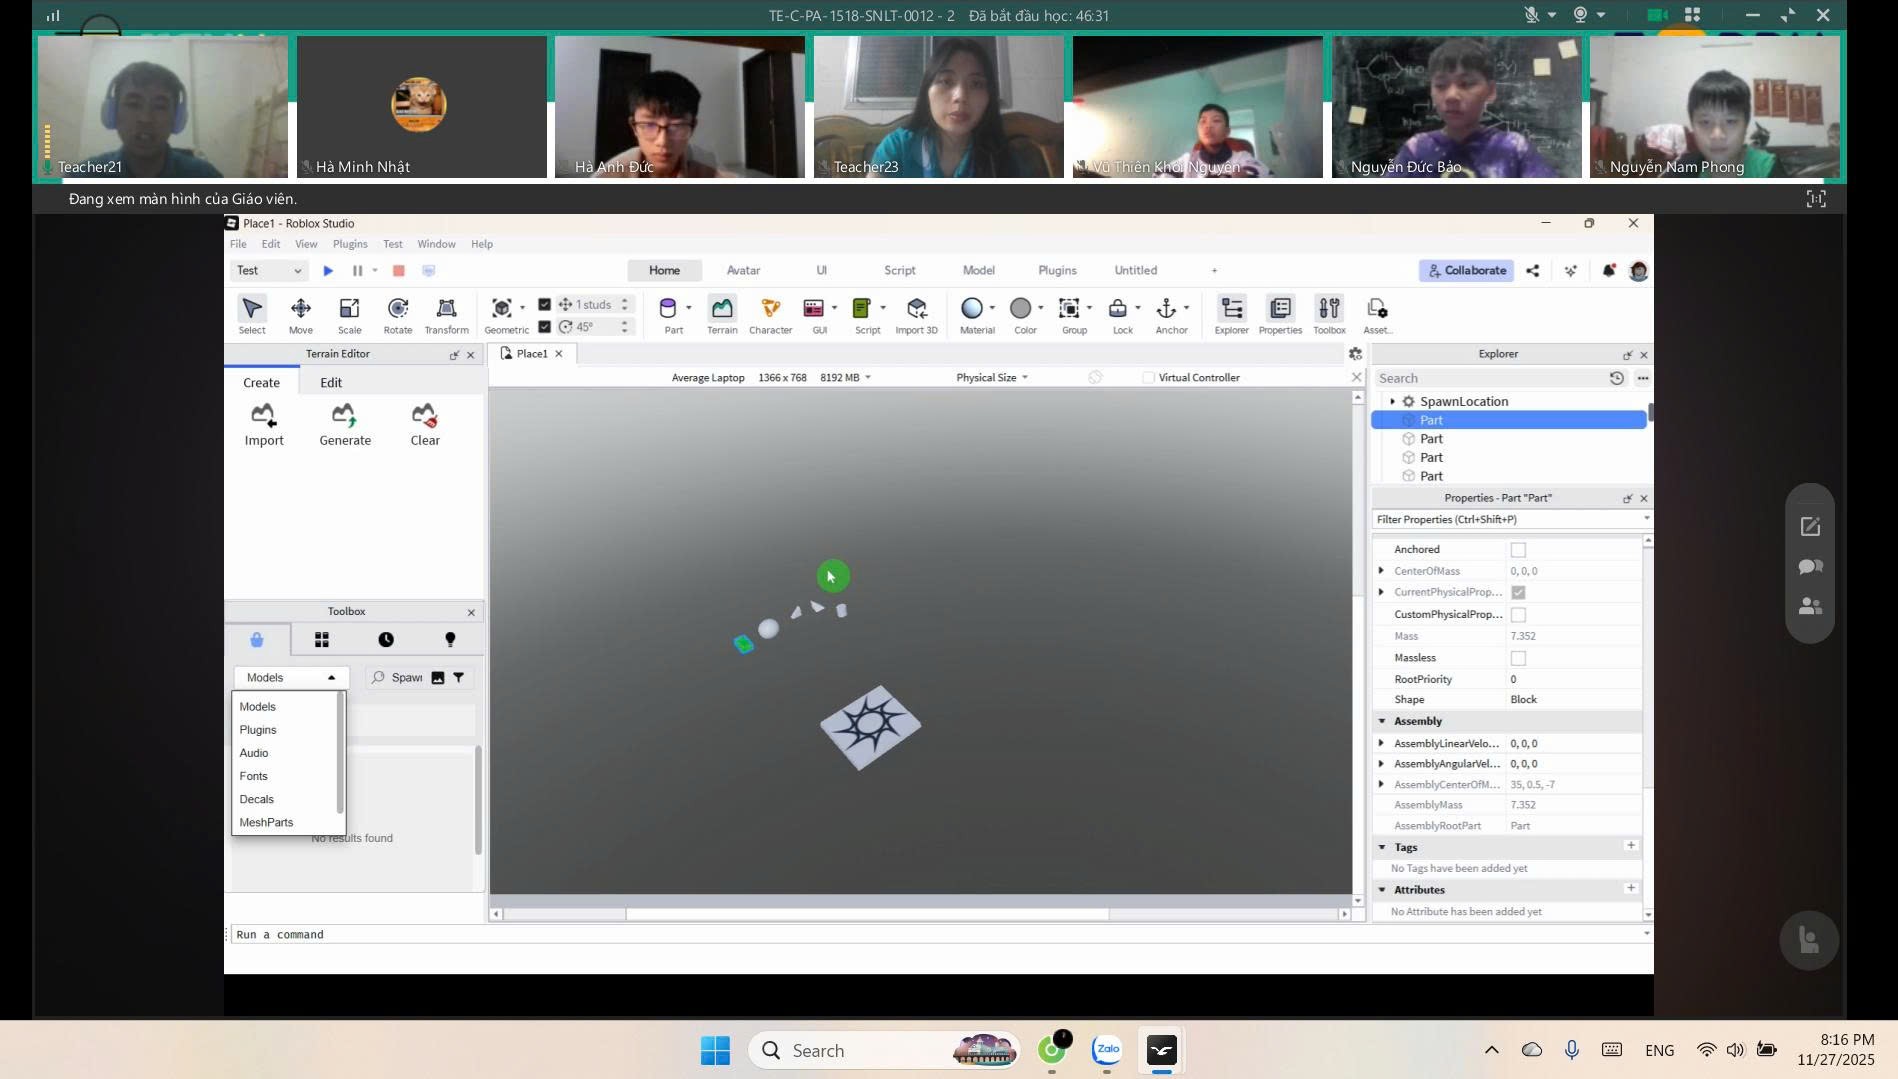Check the Virtual Controller box

coord(1149,378)
